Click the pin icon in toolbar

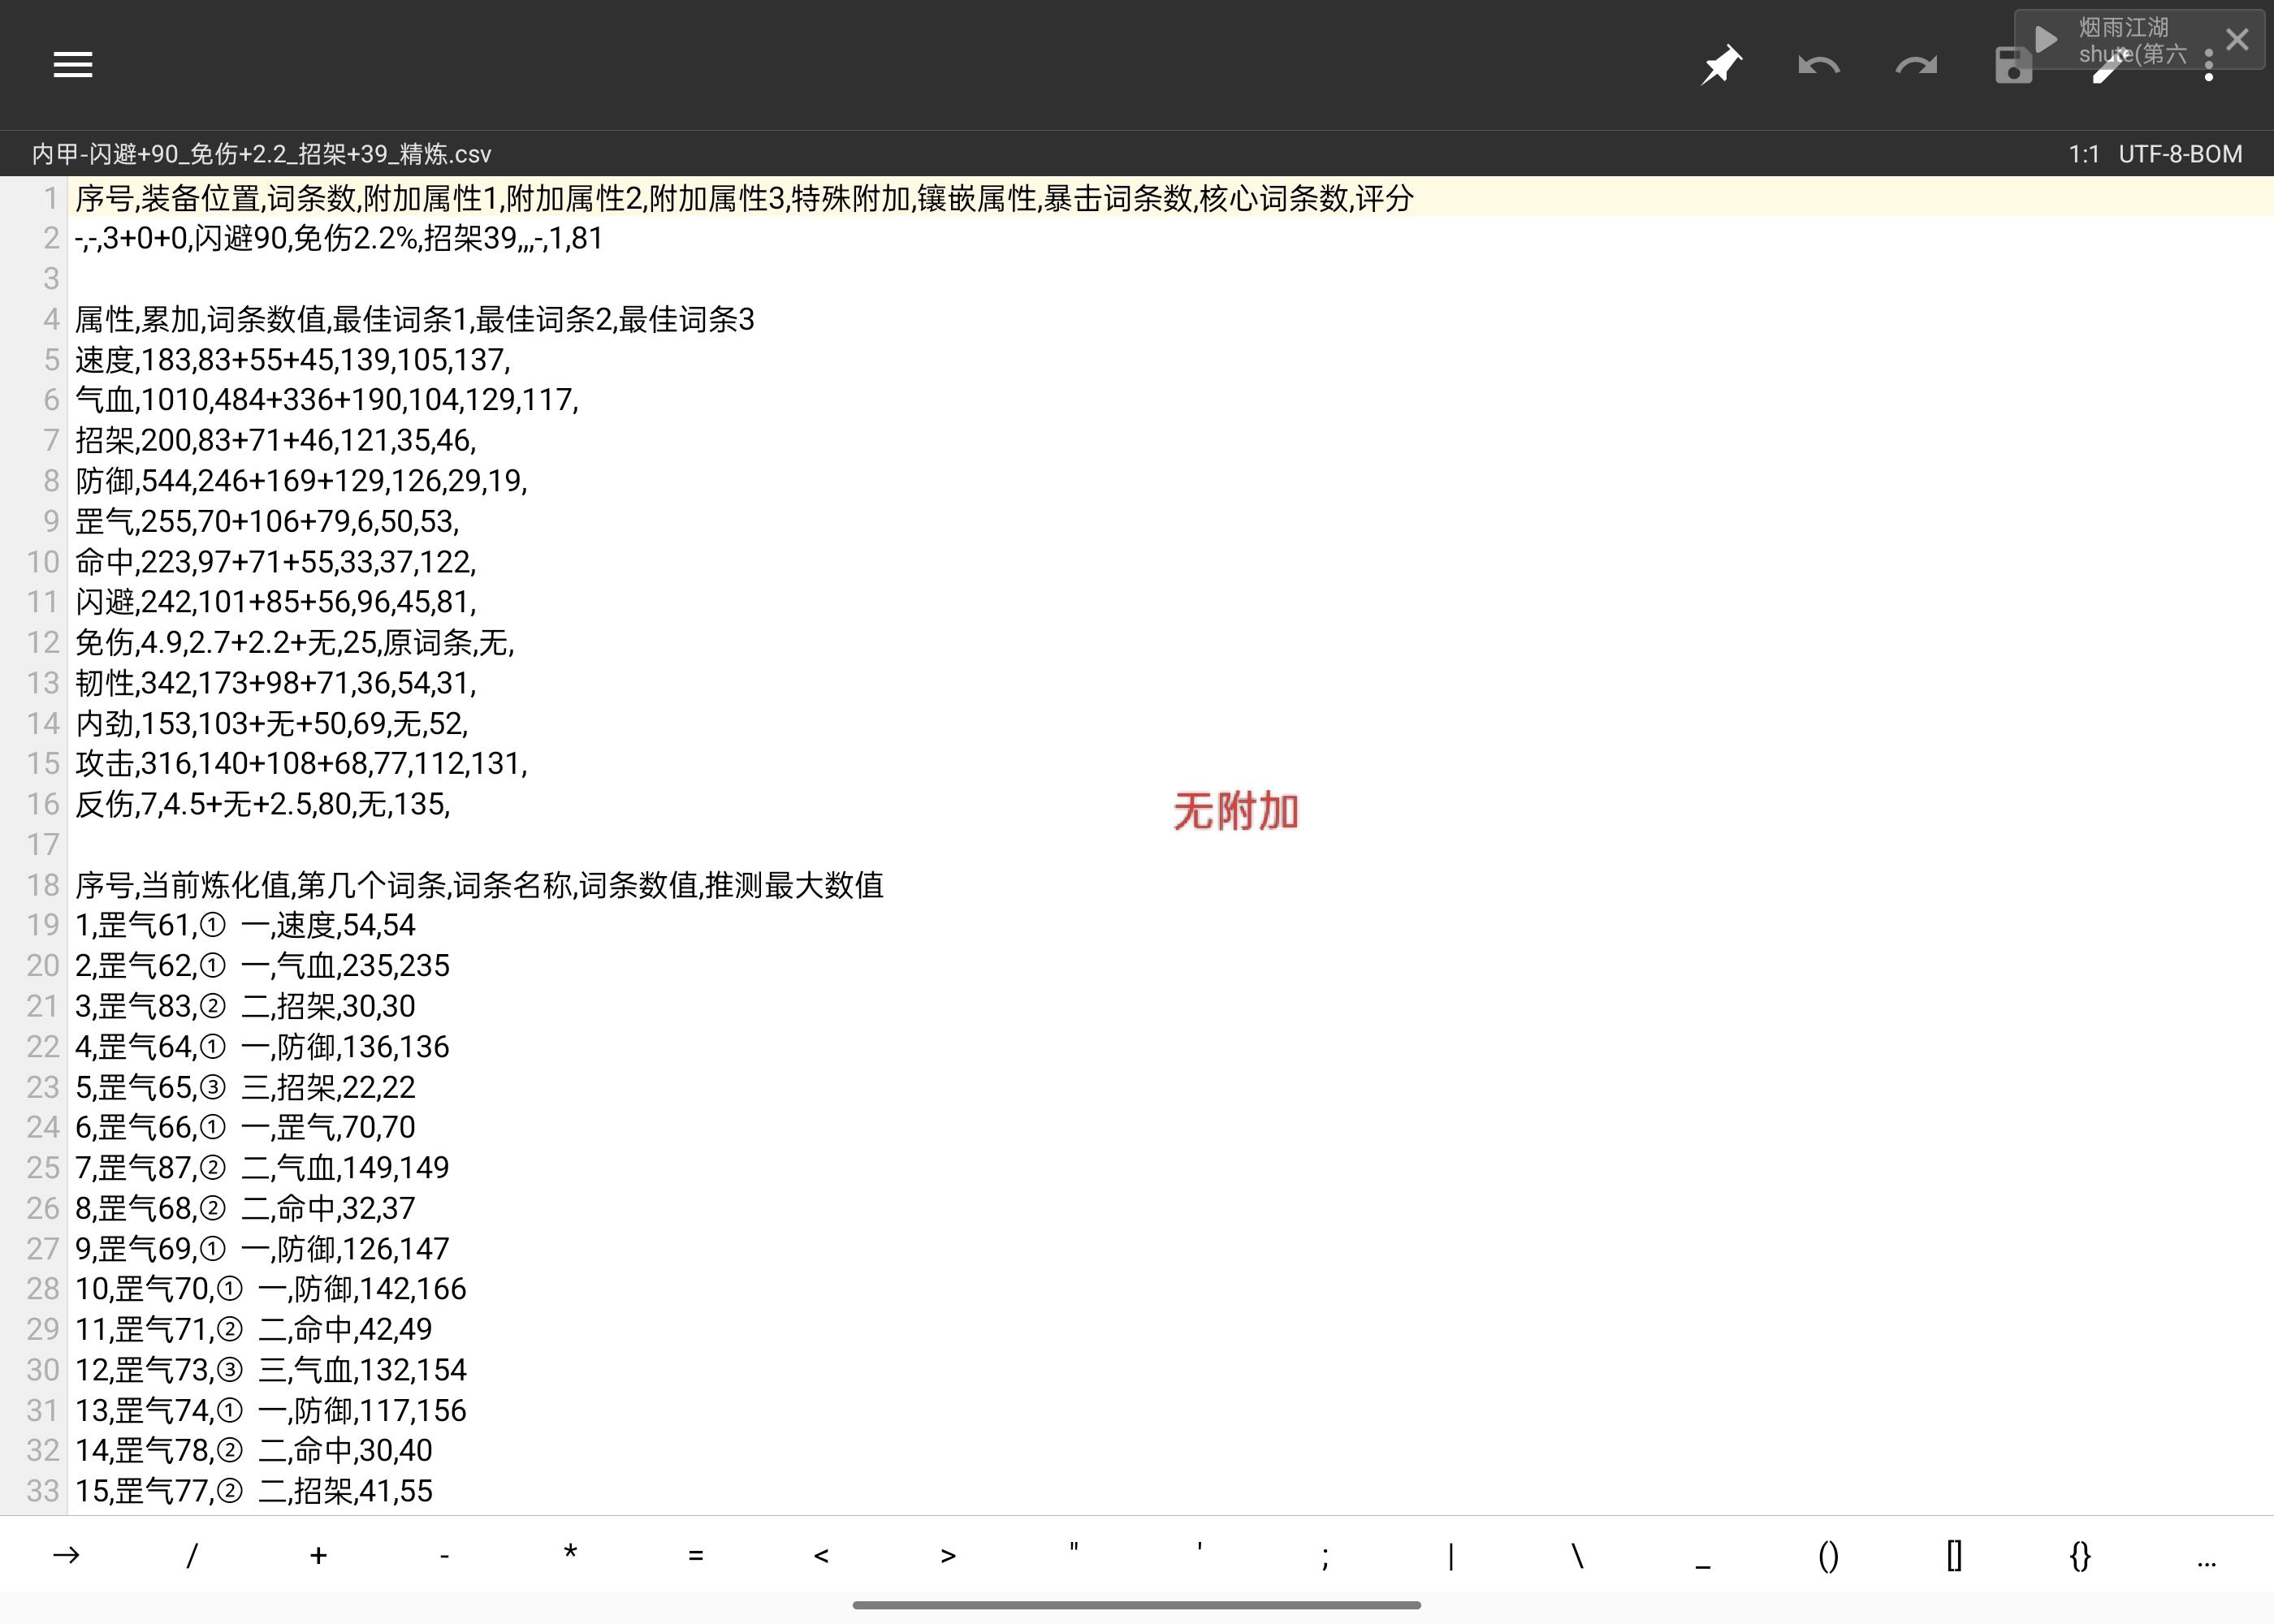(x=1721, y=66)
